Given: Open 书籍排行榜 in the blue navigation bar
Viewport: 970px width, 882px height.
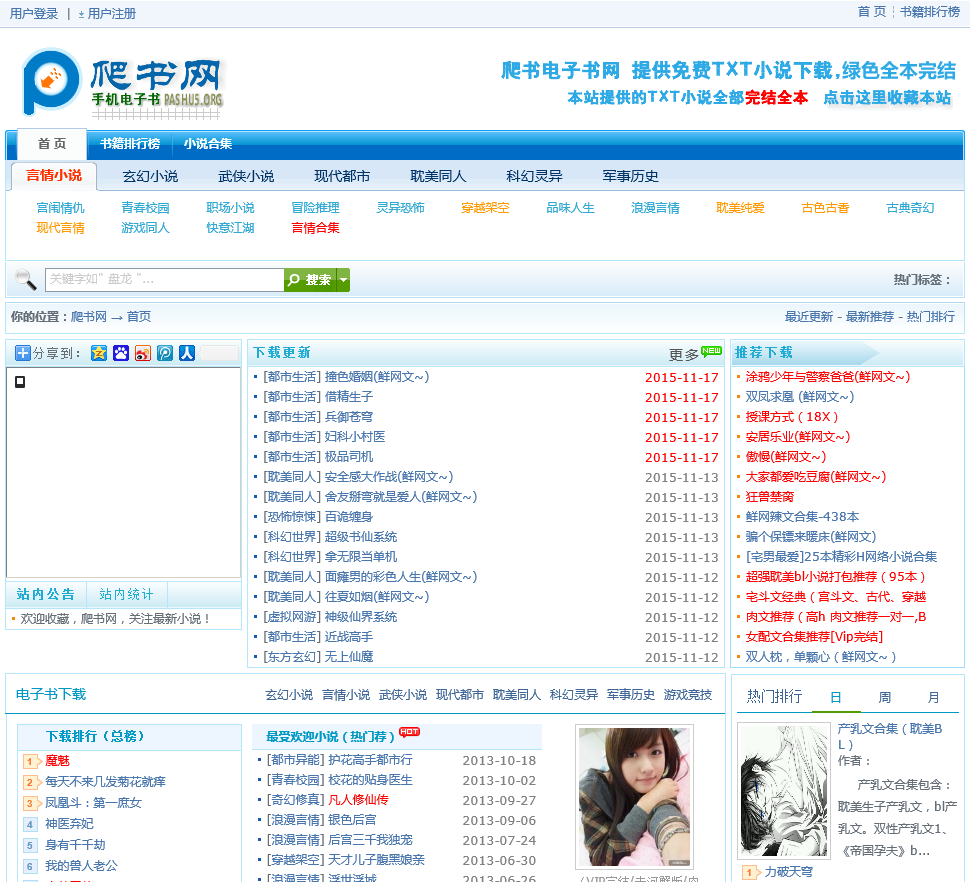Looking at the screenshot, I should click(x=130, y=143).
